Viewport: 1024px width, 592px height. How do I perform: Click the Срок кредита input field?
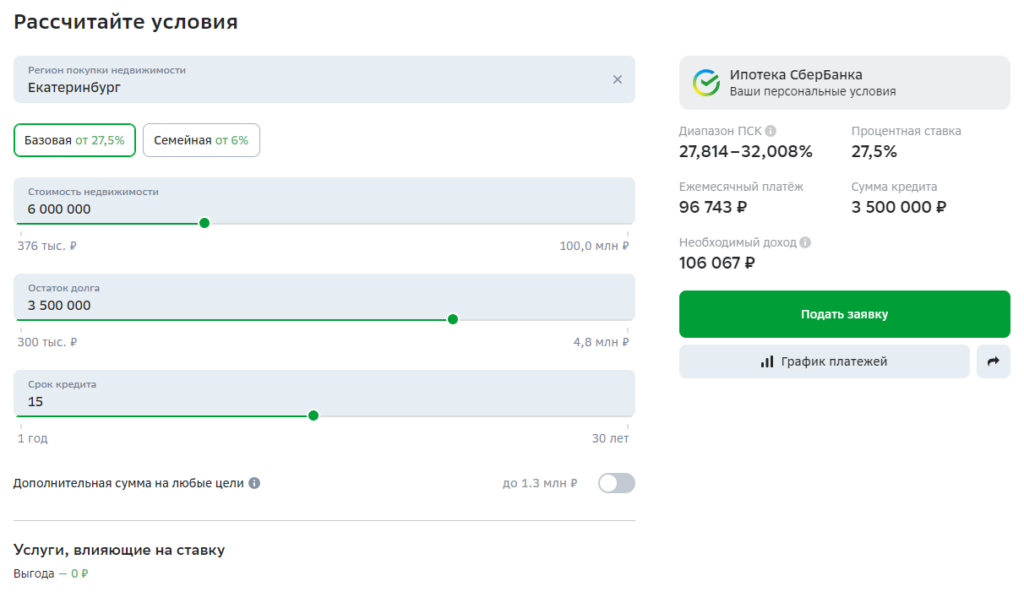(x=300, y=401)
